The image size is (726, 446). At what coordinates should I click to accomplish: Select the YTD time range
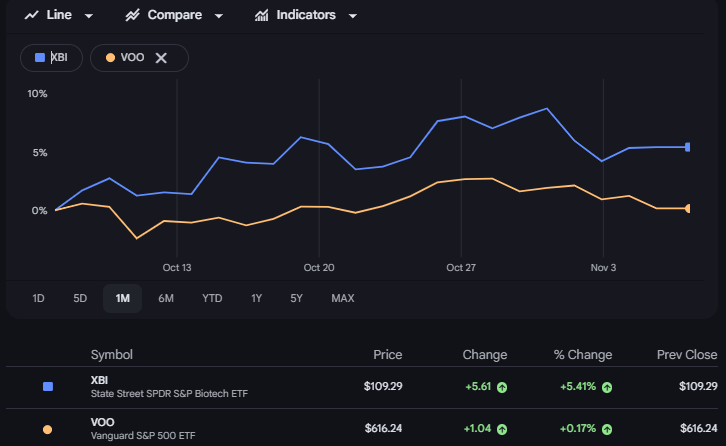[212, 298]
